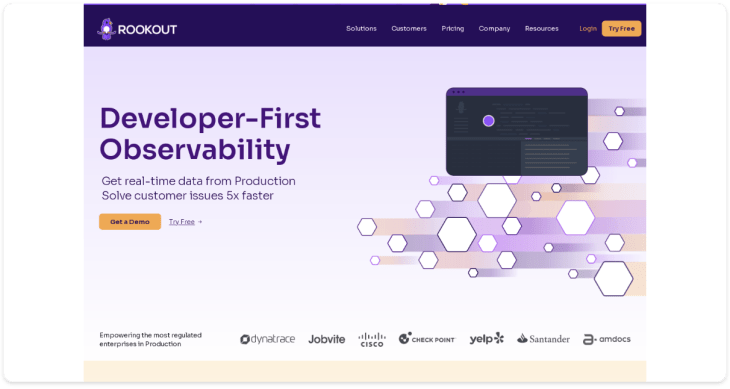
Task: Click the ROOKOUT wordmark text
Action: [147, 30]
